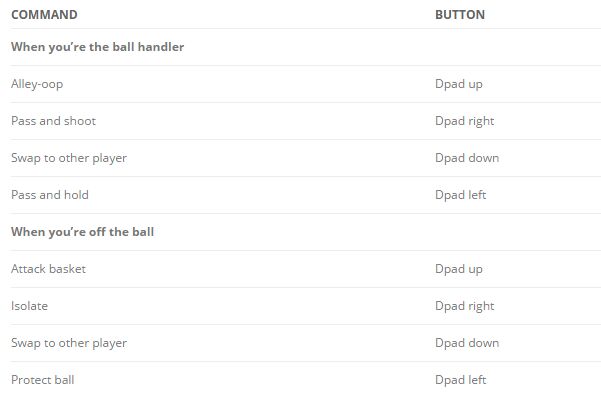Select the 'When you're the ball handler' heading

97,47
